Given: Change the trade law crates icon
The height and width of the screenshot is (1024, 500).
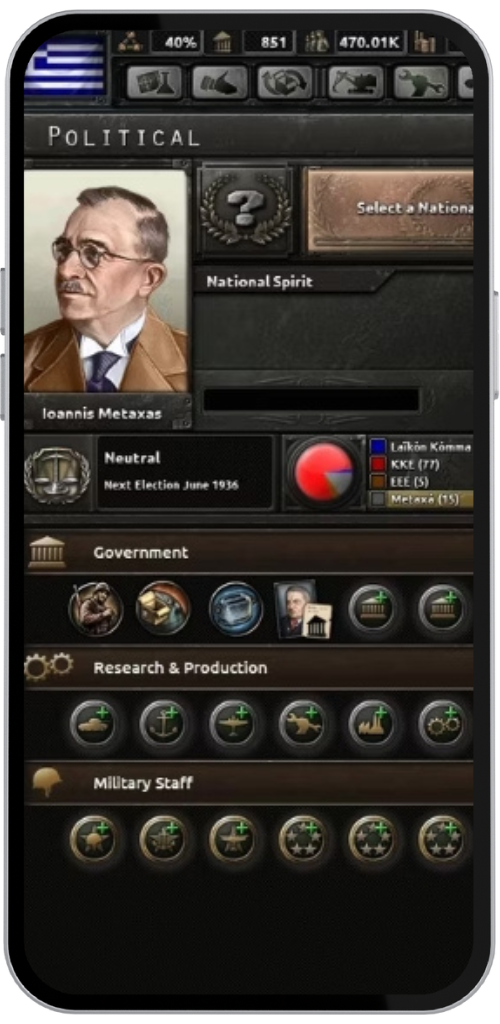Looking at the screenshot, I should coord(163,608).
